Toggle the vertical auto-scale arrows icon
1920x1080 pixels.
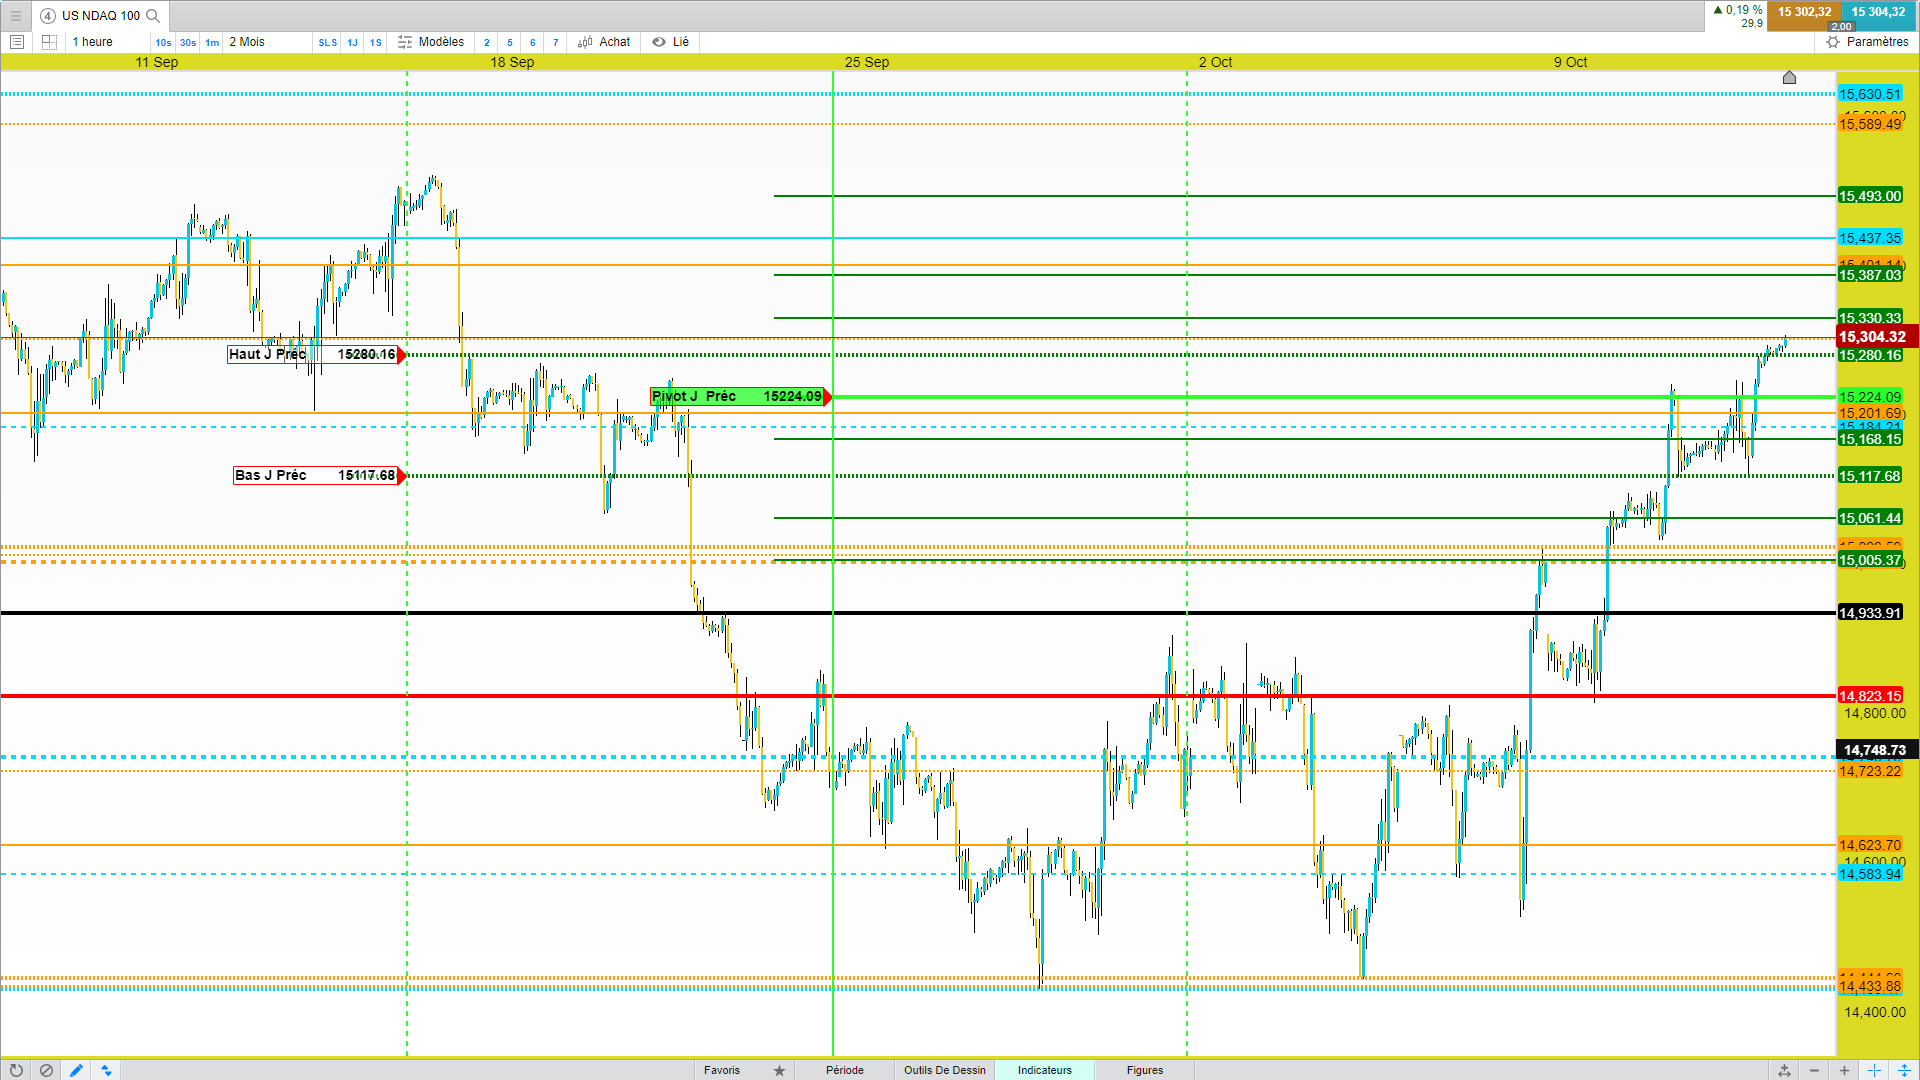1904,1070
